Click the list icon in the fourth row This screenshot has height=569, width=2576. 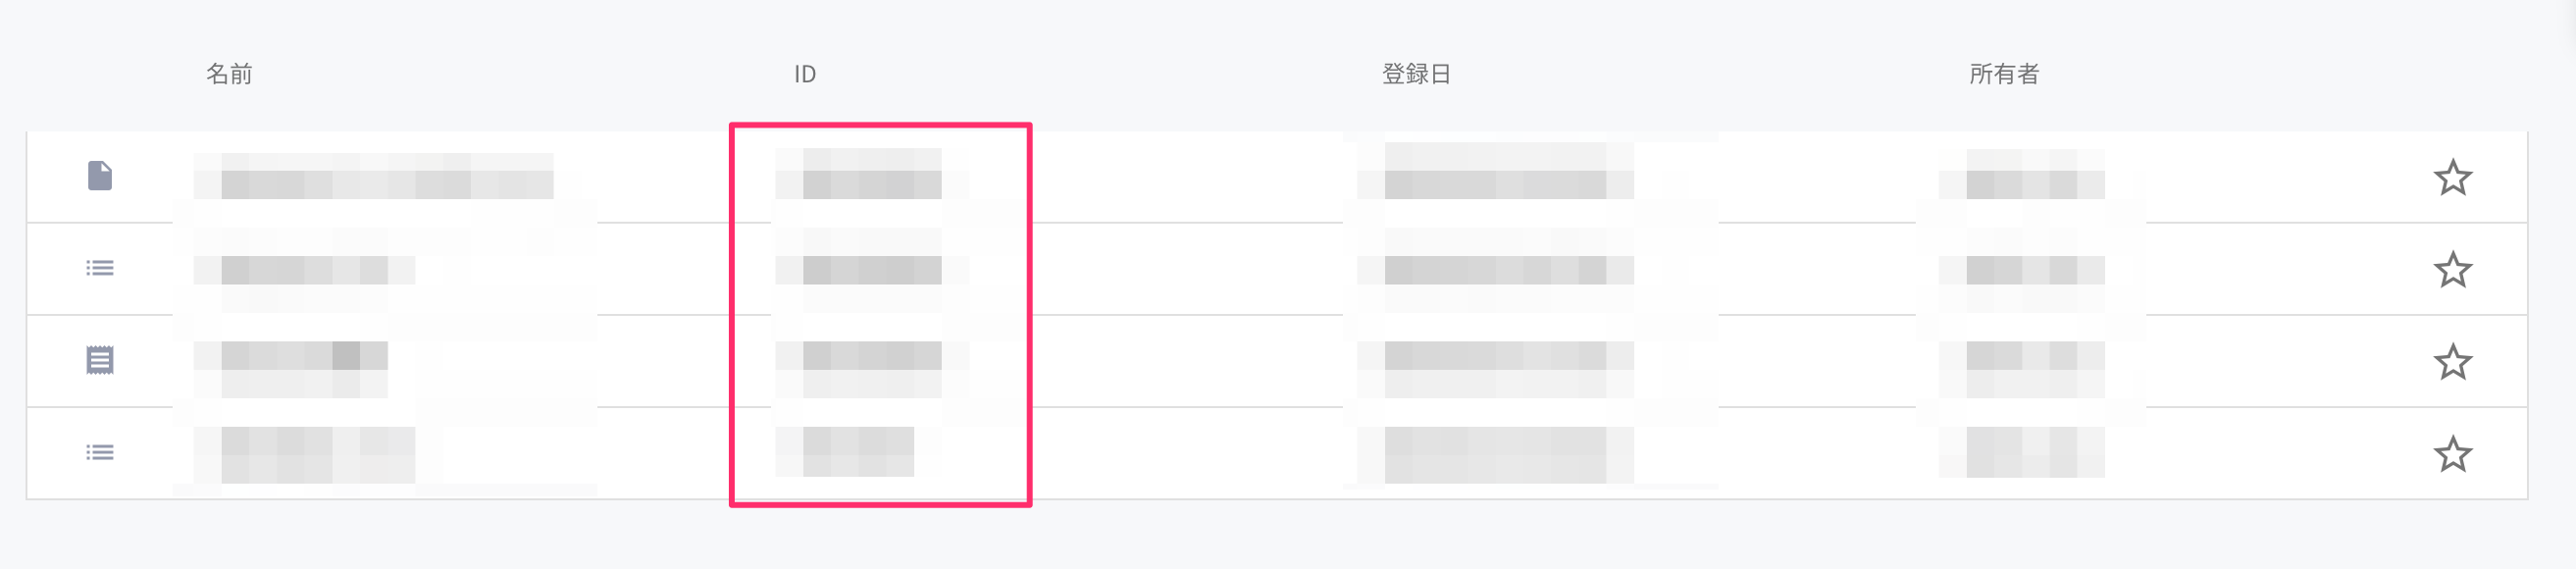coord(100,453)
